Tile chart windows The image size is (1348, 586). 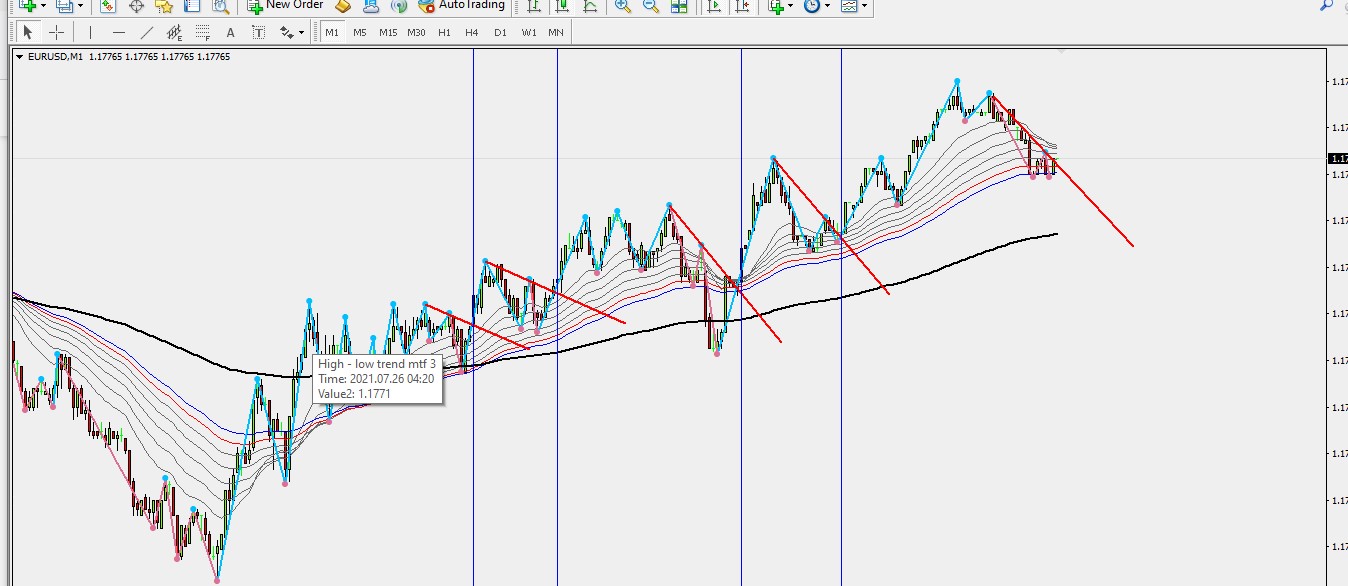pyautogui.click(x=679, y=5)
